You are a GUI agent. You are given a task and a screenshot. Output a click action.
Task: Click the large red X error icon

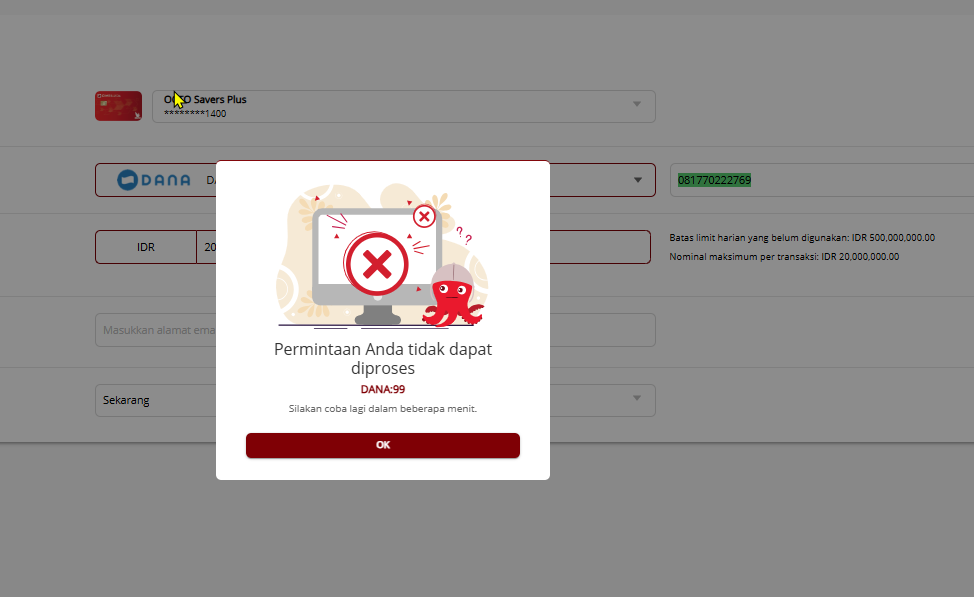(376, 264)
